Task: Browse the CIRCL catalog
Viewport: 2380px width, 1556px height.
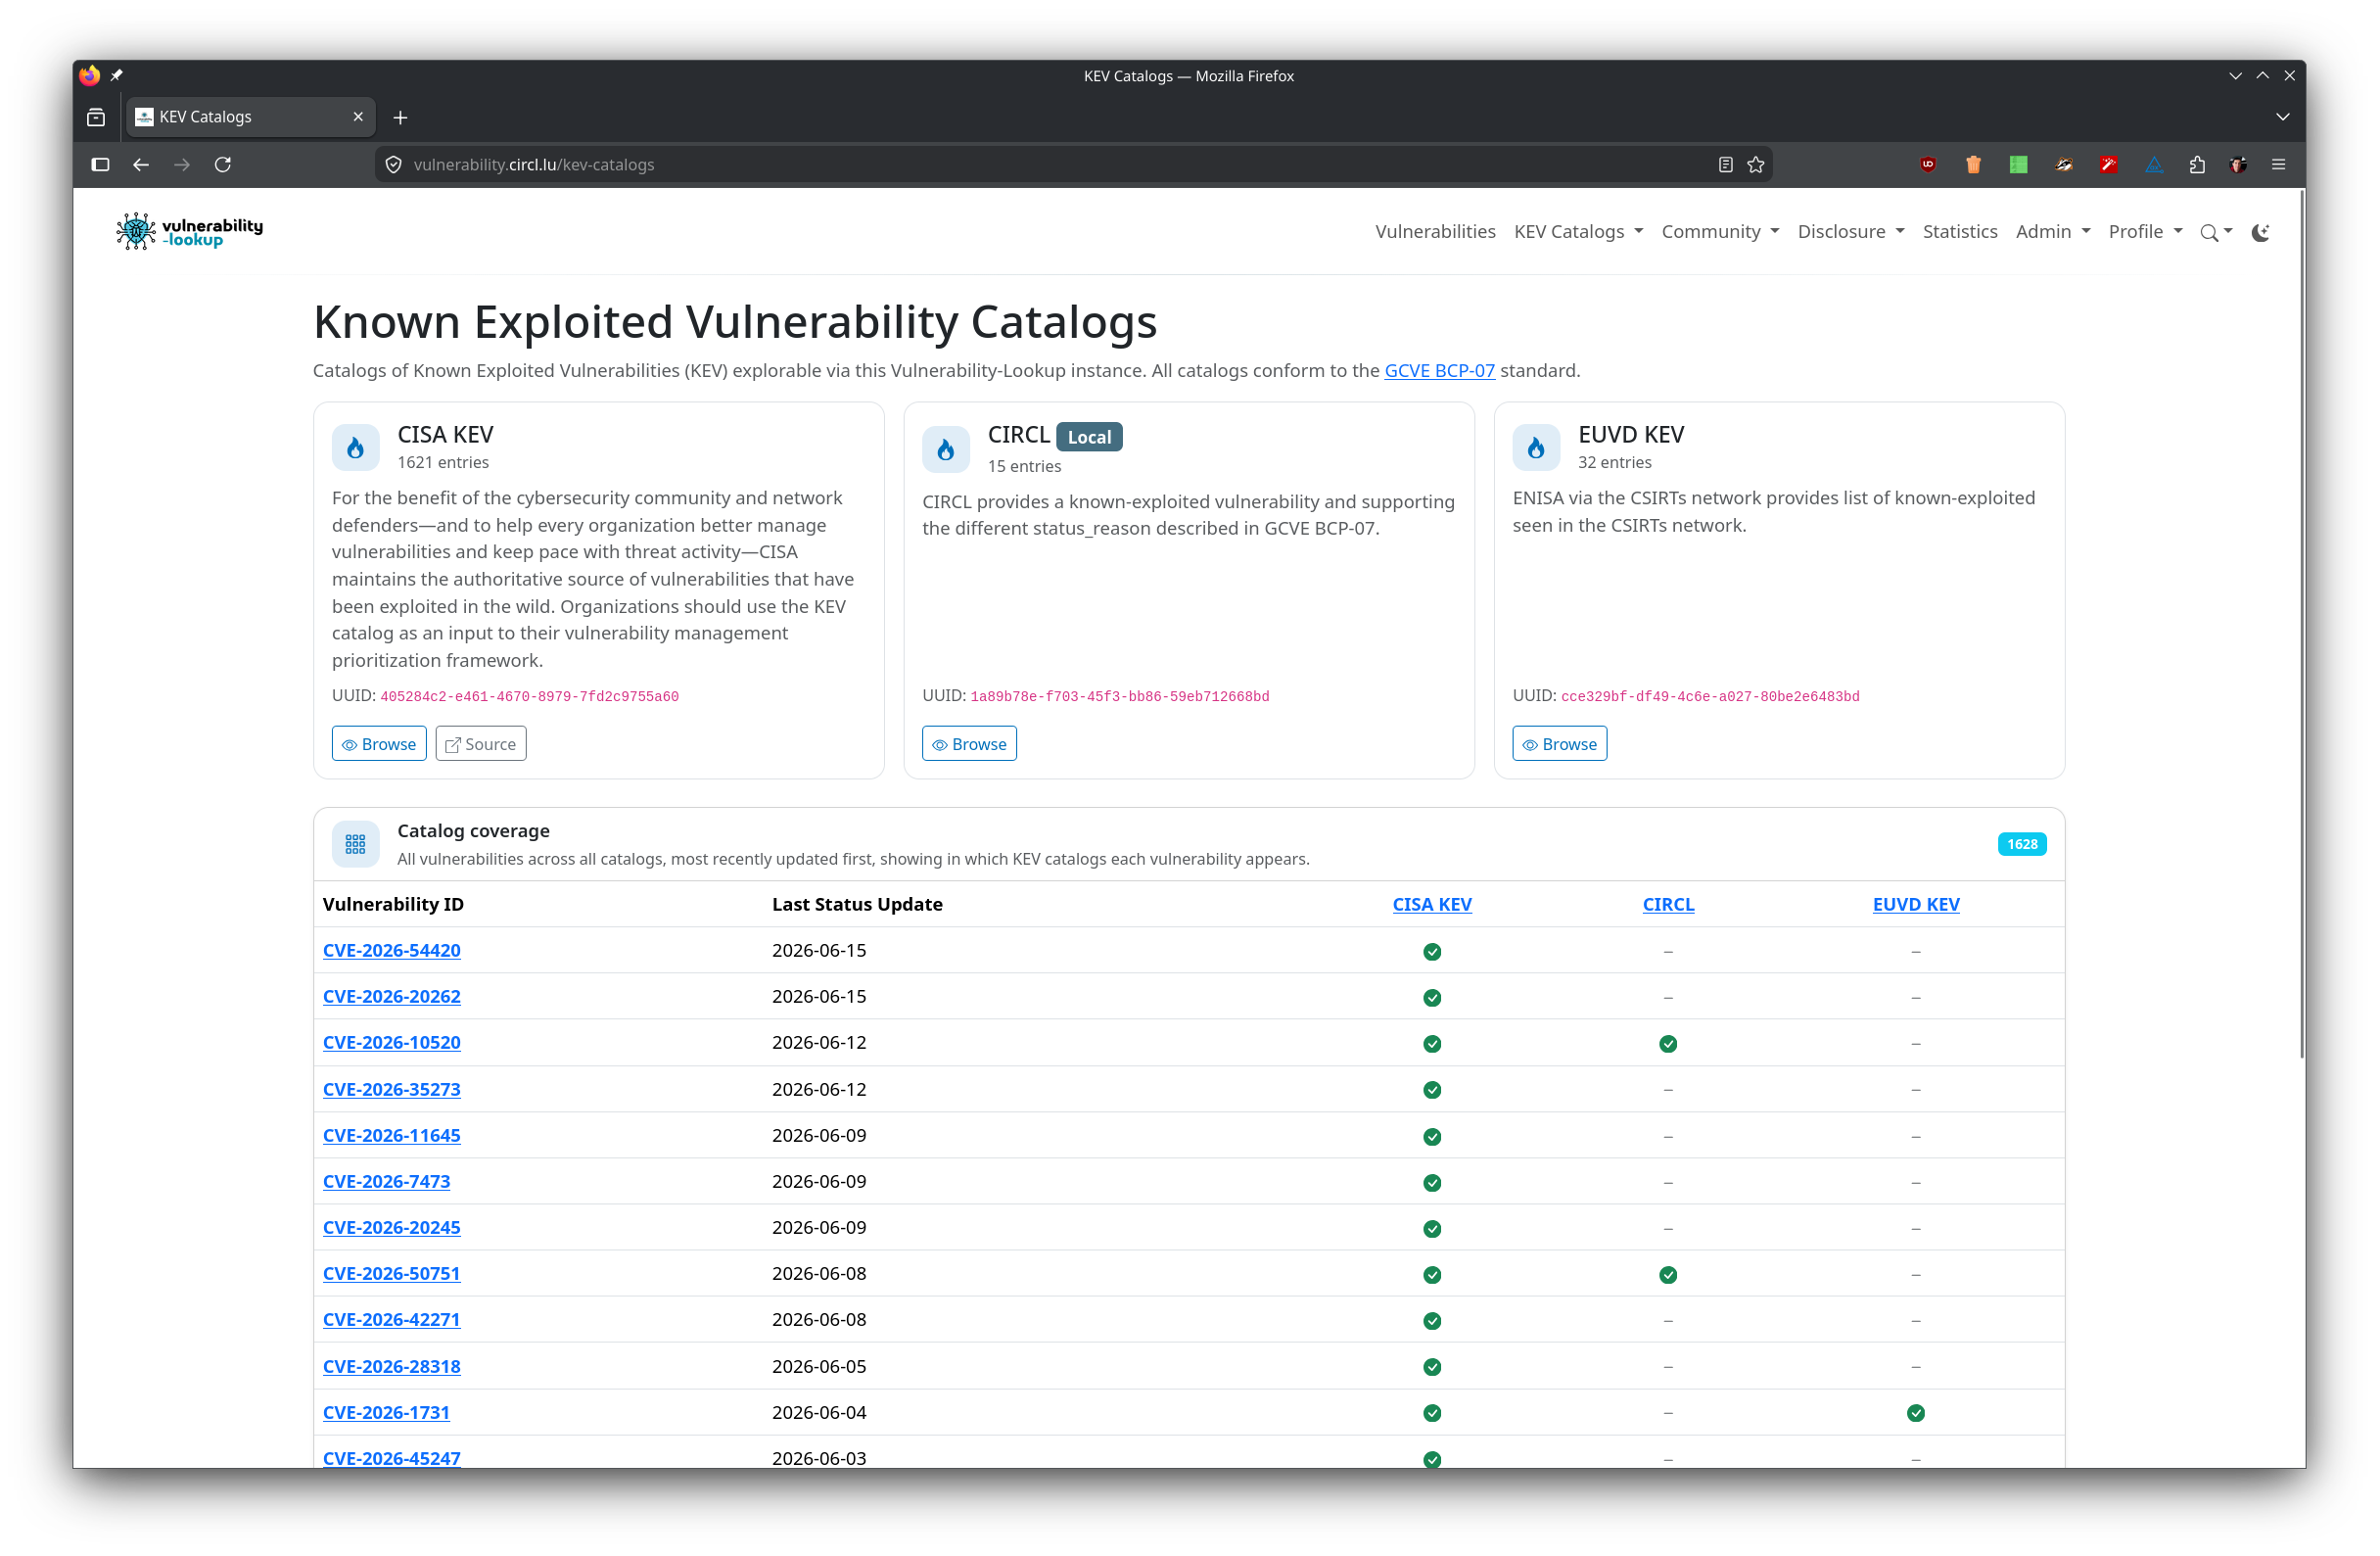Action: pyautogui.click(x=969, y=744)
